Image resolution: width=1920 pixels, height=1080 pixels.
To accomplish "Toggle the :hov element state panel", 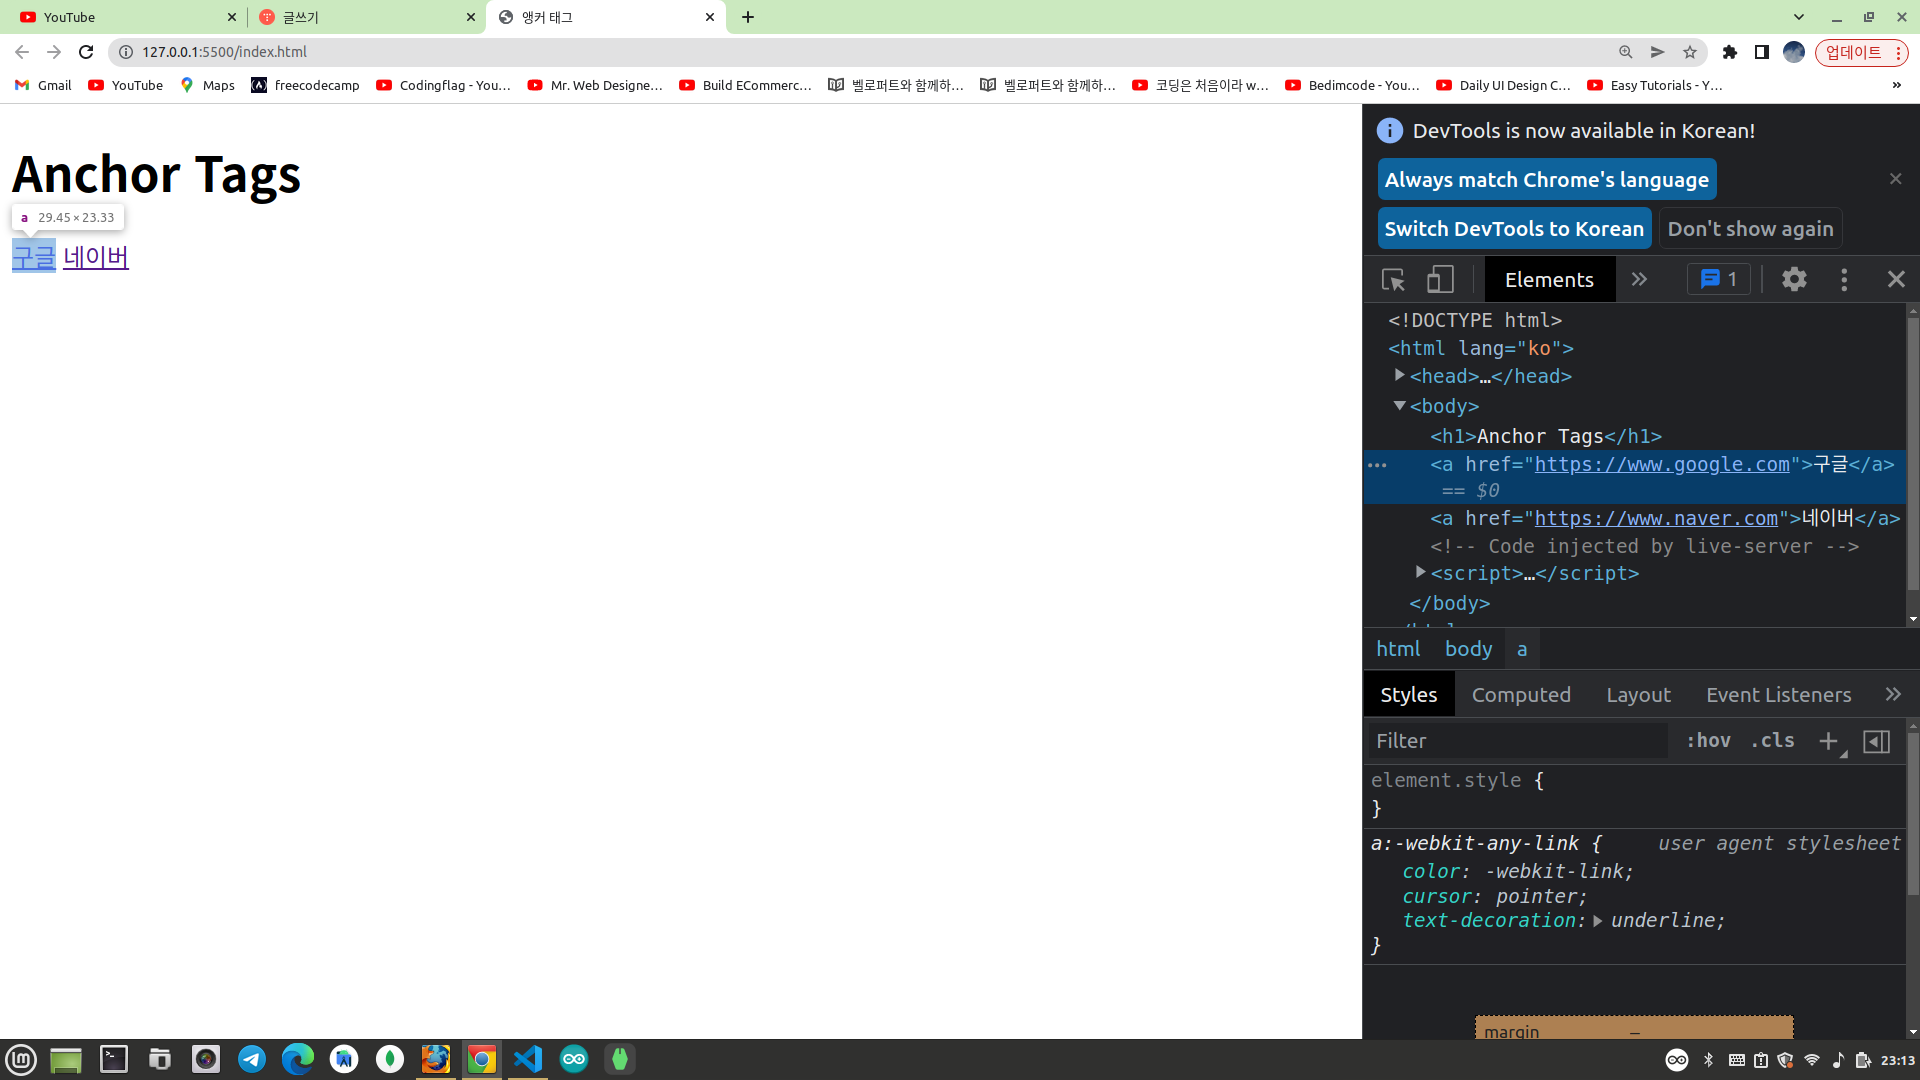I will tap(1708, 741).
